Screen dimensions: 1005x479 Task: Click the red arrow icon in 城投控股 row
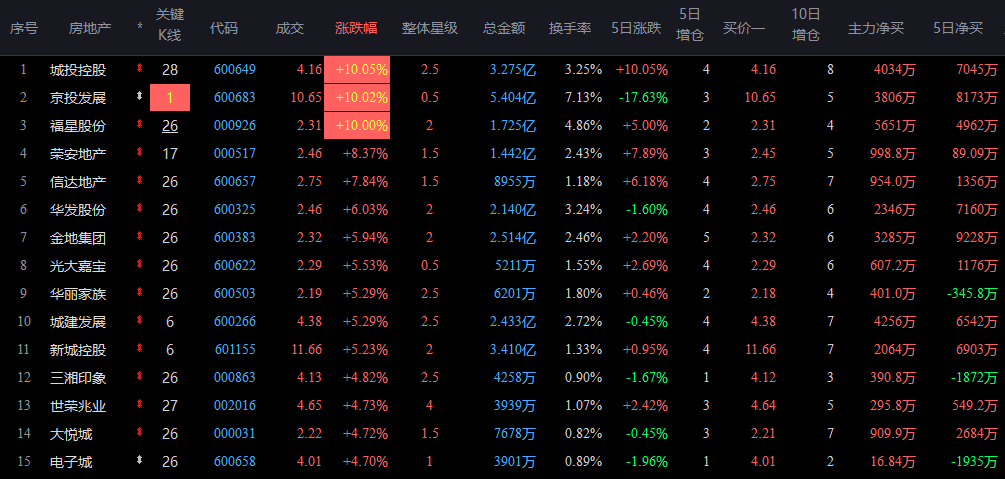pyautogui.click(x=140, y=69)
